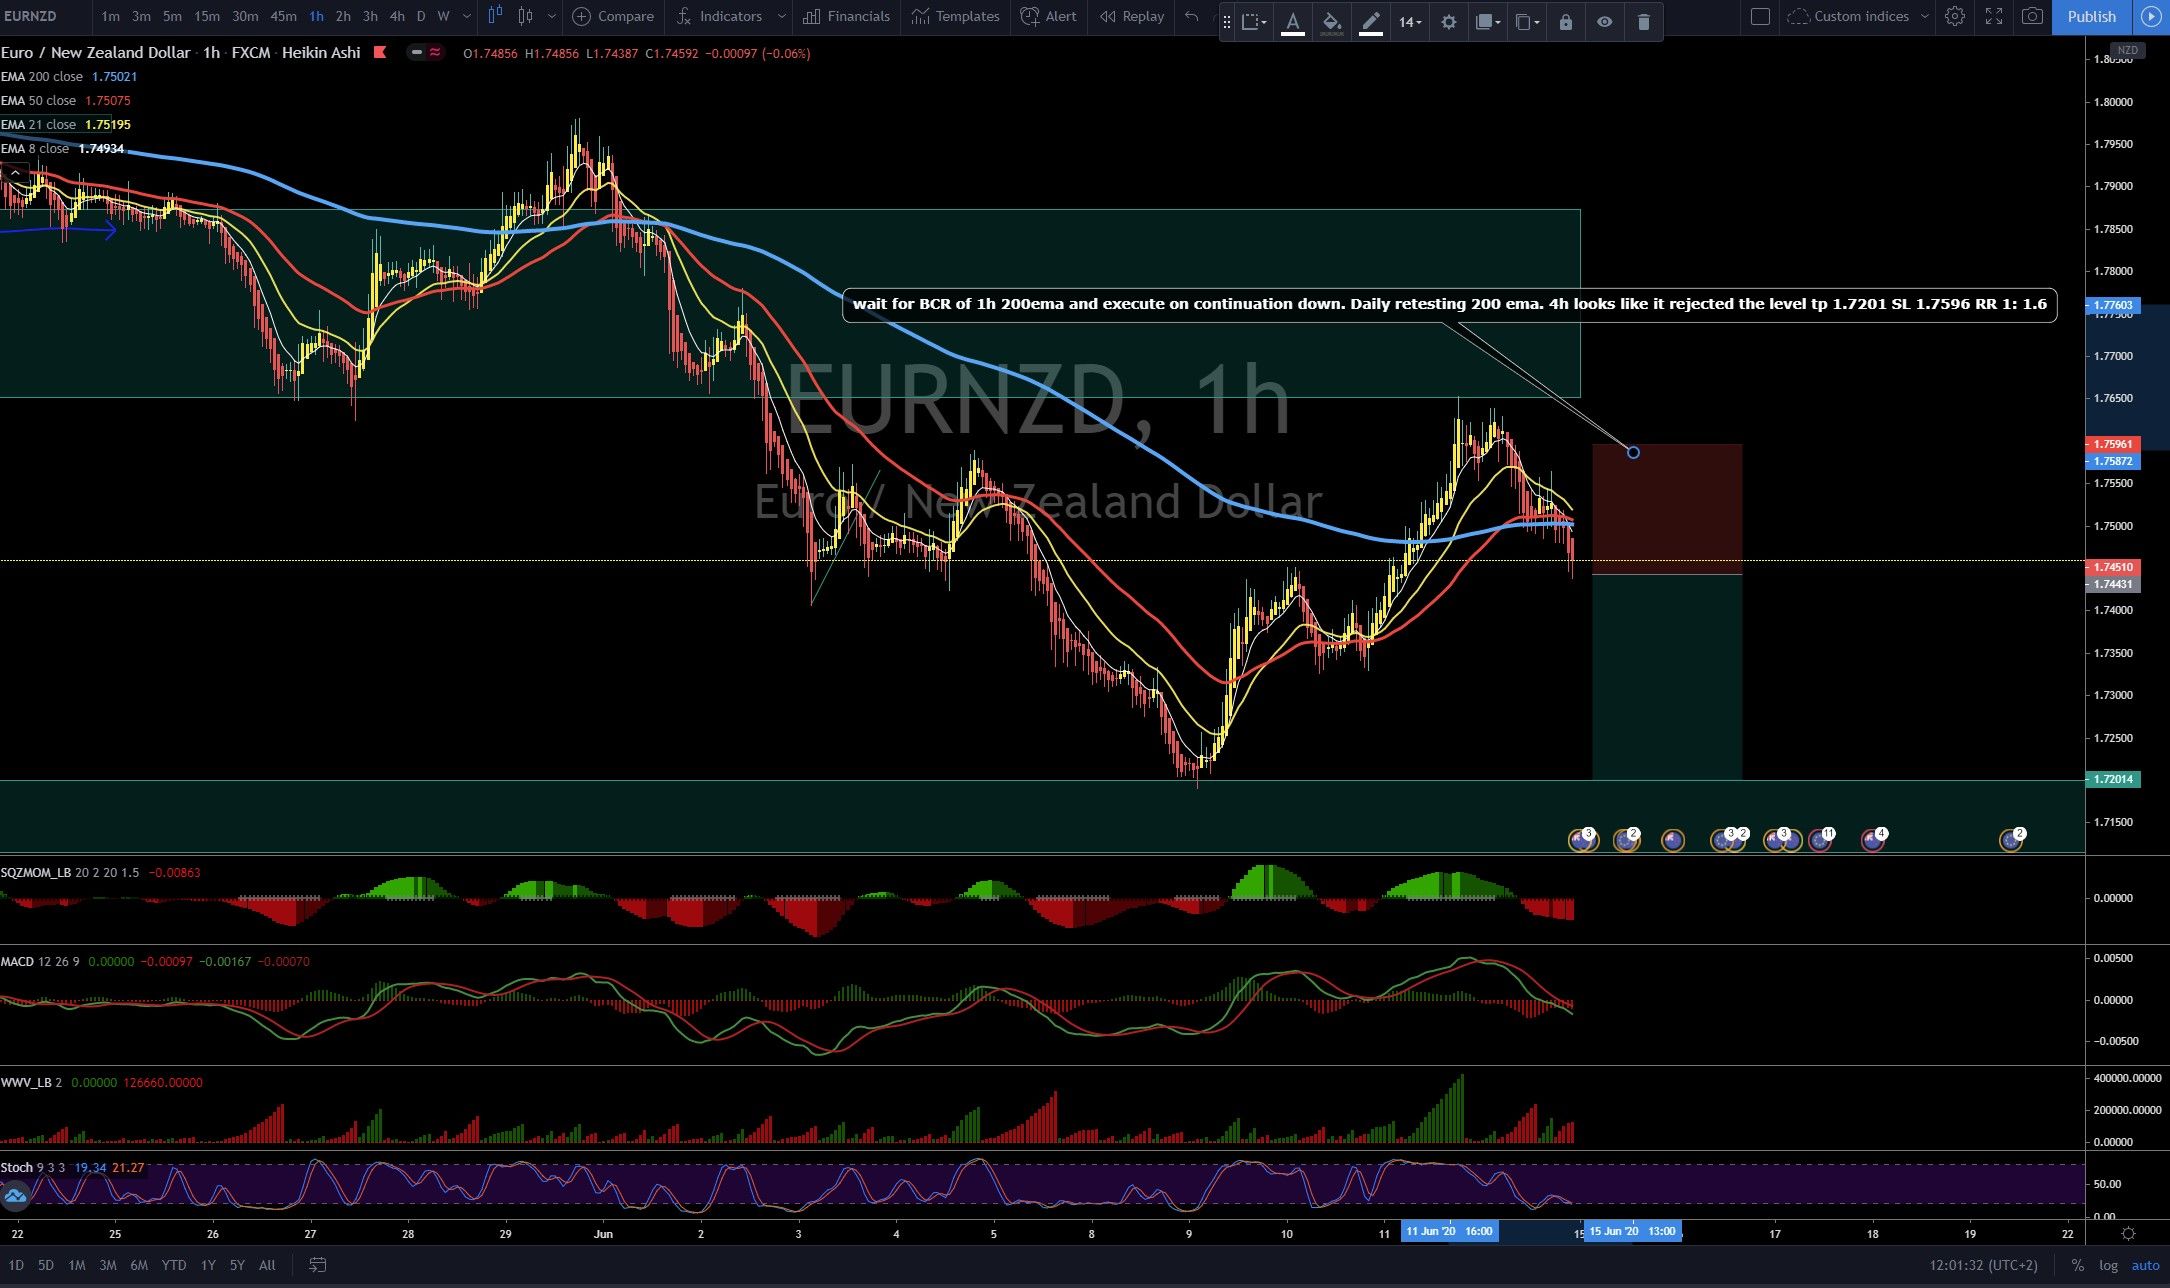2170x1288 pixels.
Task: Select the EMA 21 close legend
Action: [38, 125]
